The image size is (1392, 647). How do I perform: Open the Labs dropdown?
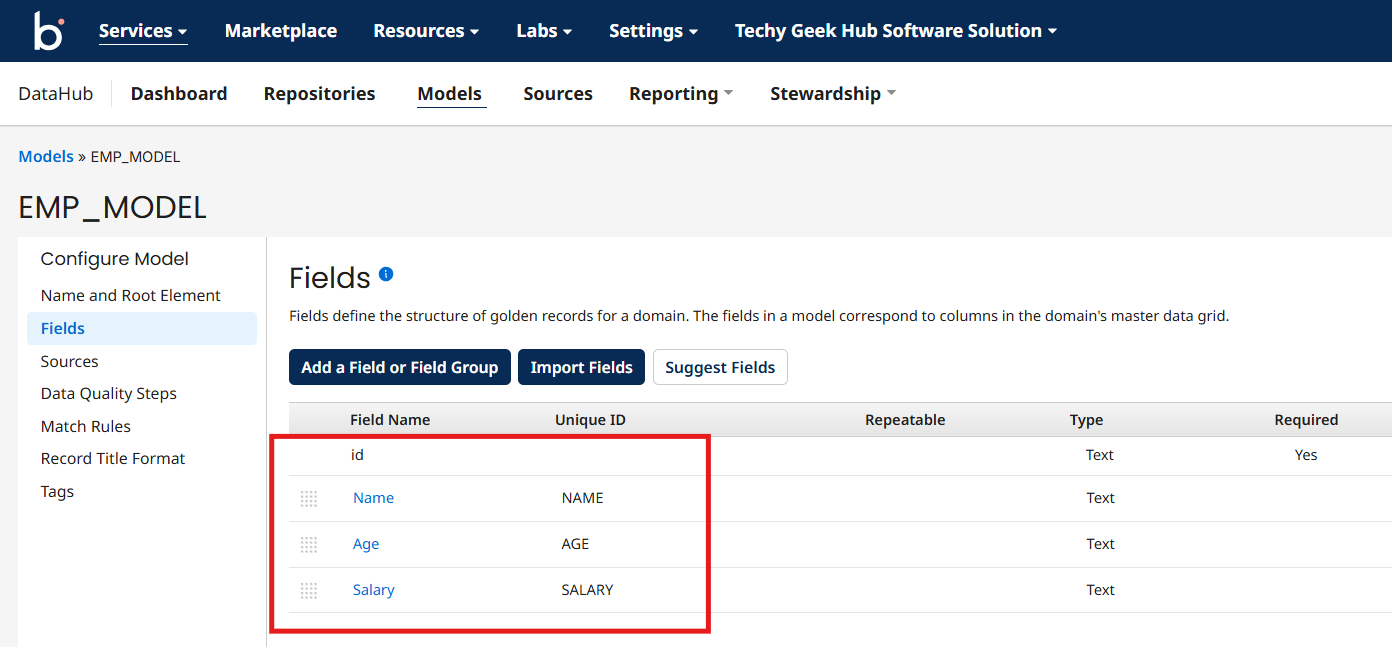click(x=544, y=31)
